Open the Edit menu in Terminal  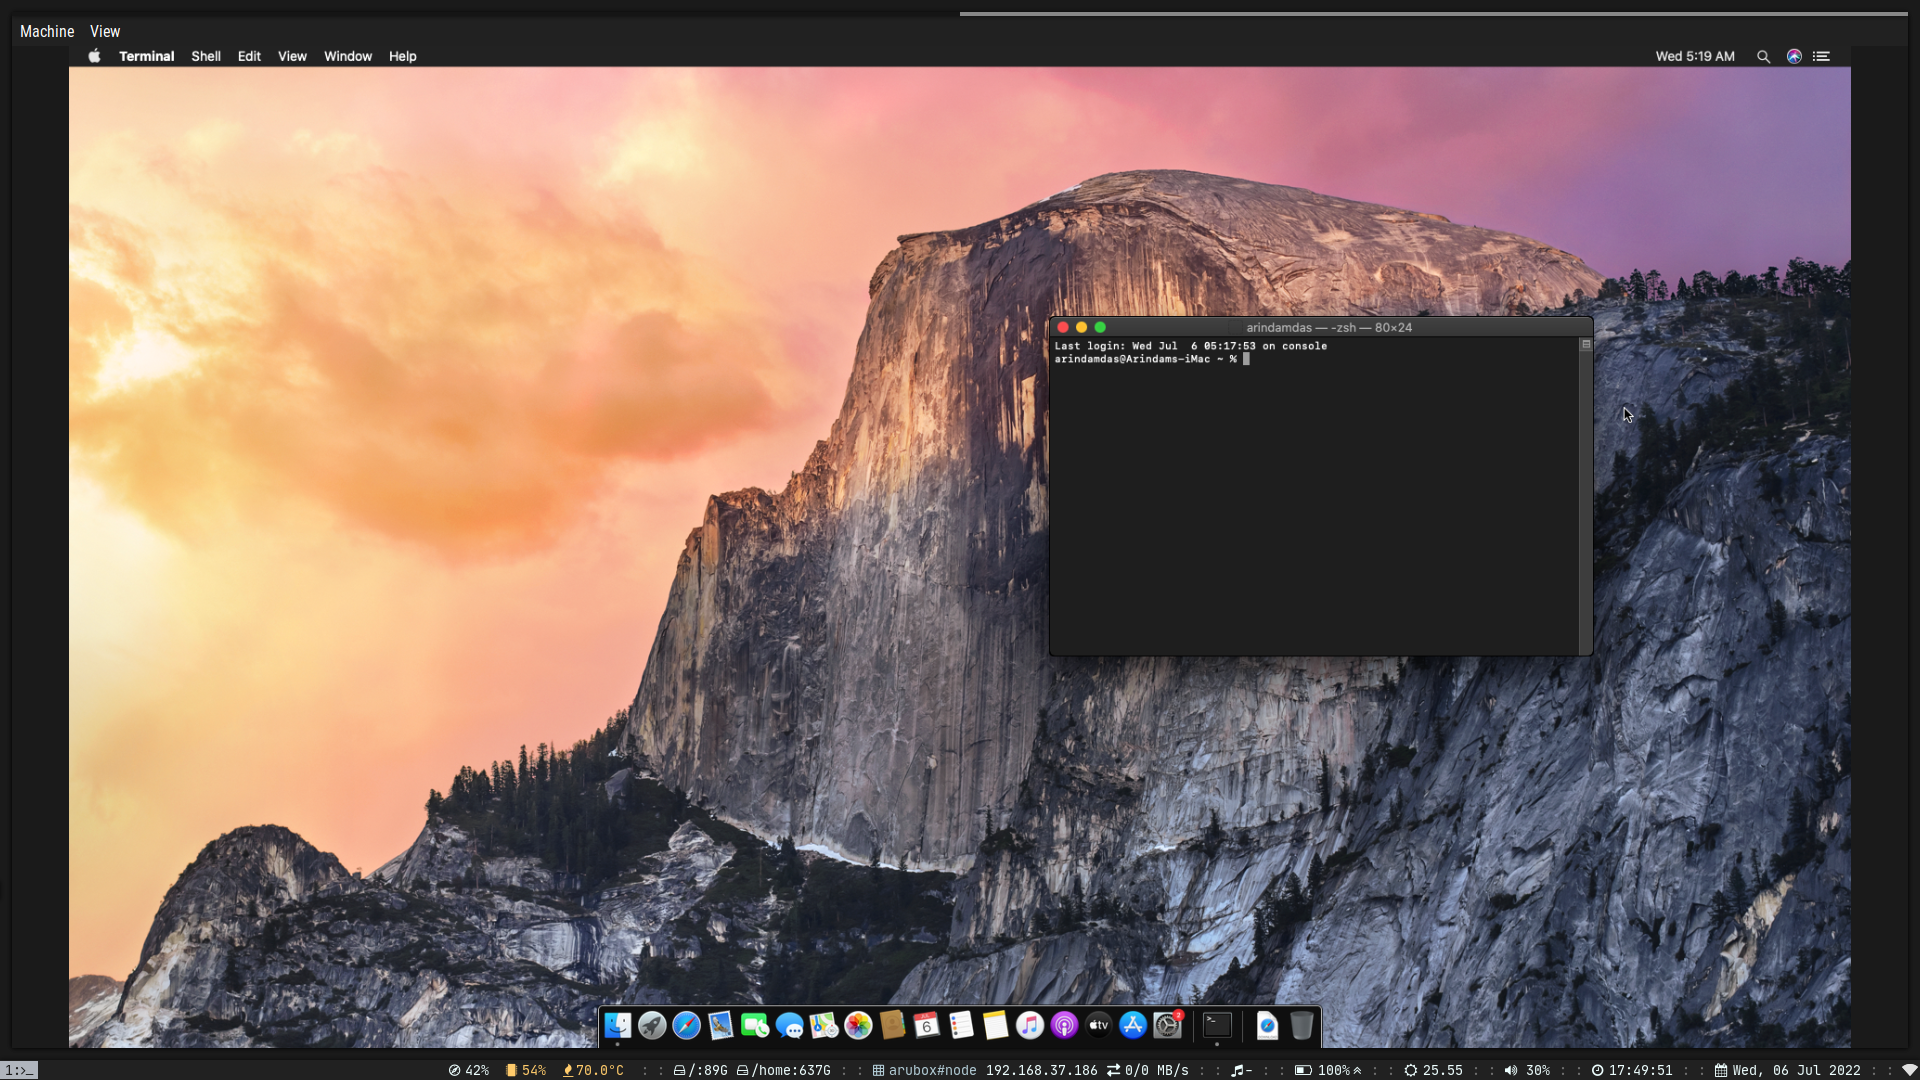(x=249, y=57)
